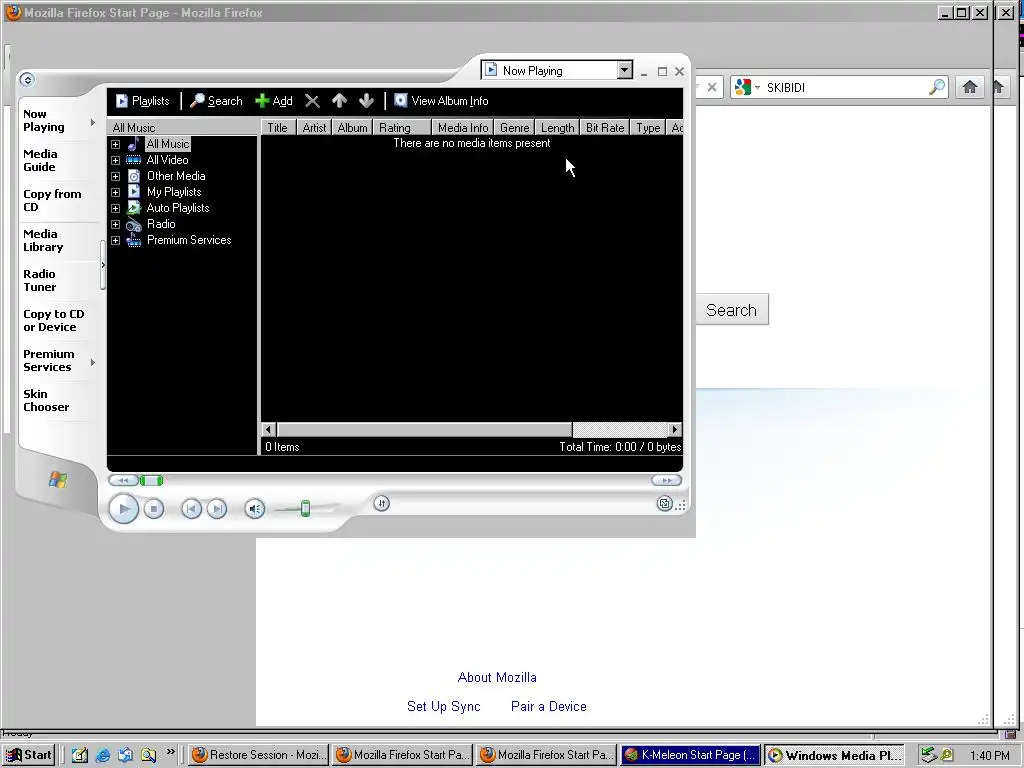Click the Search button in library toolbar
Screen dimensions: 1024x768
point(216,101)
